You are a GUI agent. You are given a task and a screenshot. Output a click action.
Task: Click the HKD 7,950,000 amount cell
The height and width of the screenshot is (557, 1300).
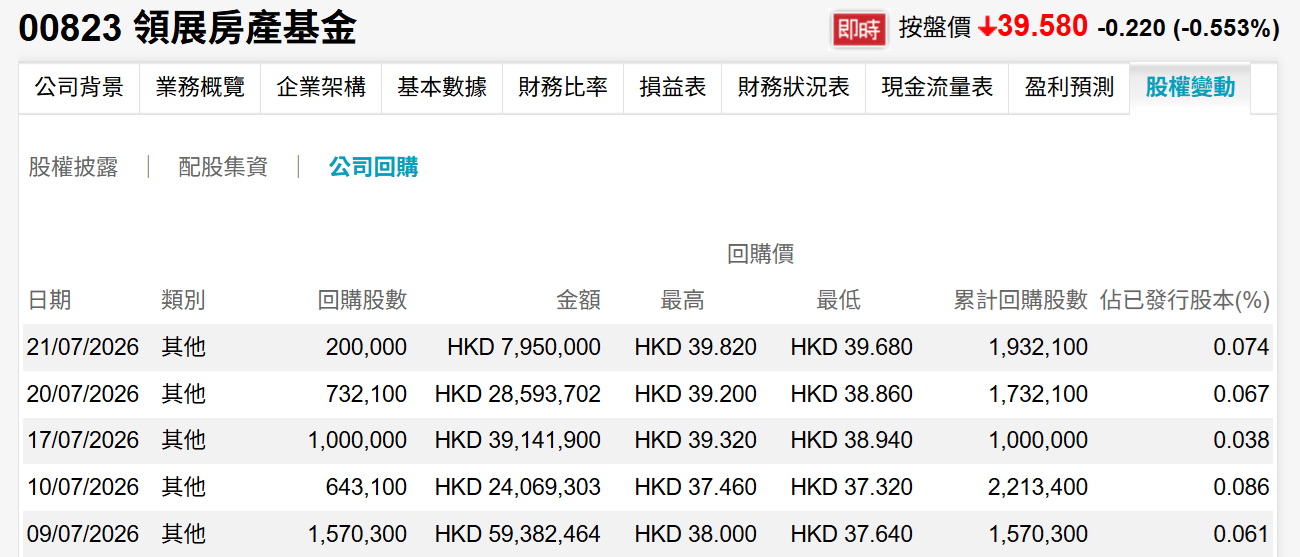[x=524, y=347]
